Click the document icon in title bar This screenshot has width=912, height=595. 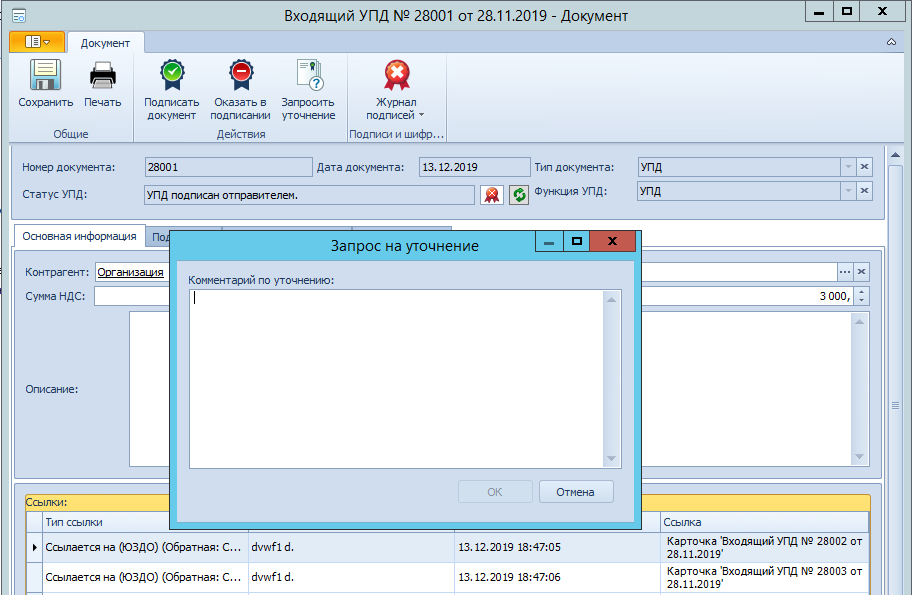[x=19, y=16]
